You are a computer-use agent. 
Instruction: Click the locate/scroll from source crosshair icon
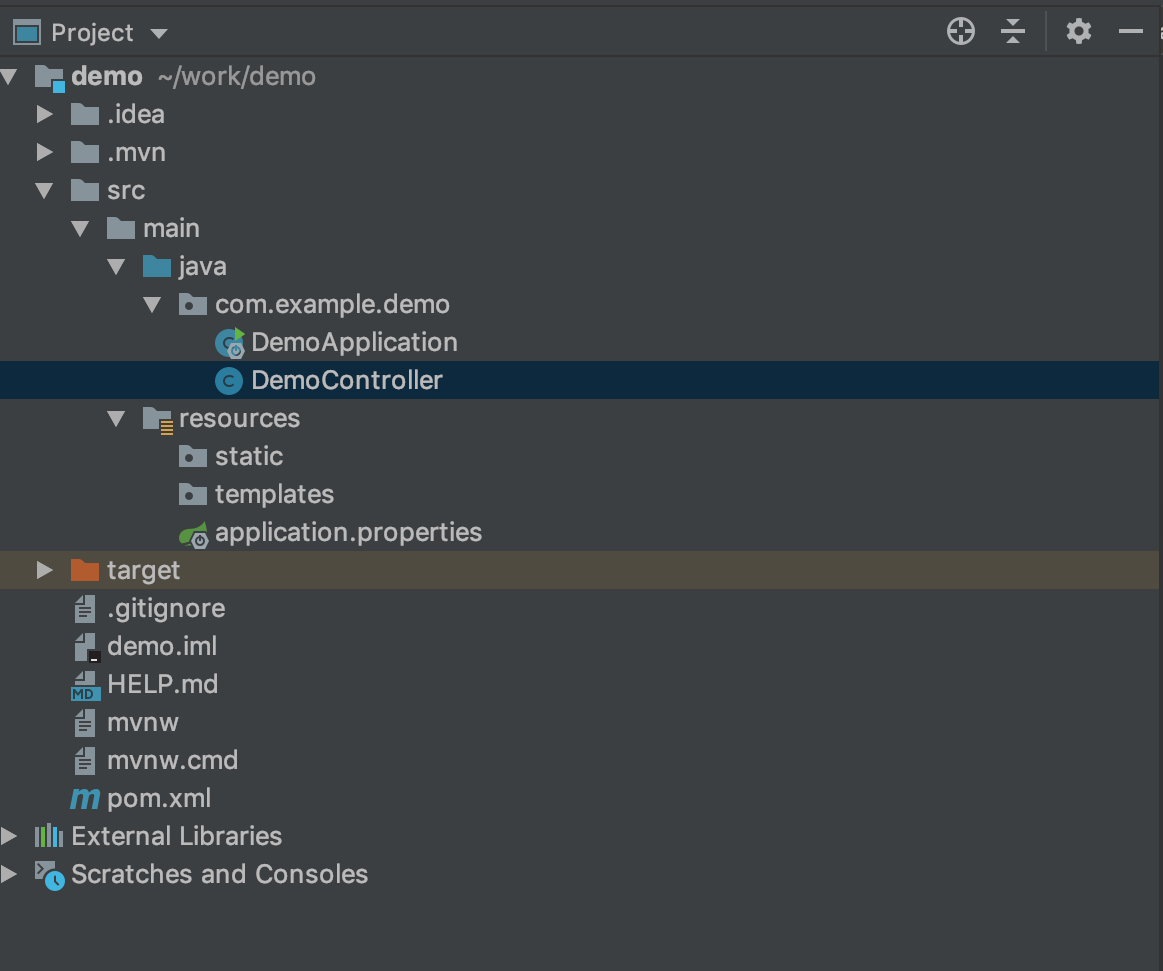[x=960, y=32]
